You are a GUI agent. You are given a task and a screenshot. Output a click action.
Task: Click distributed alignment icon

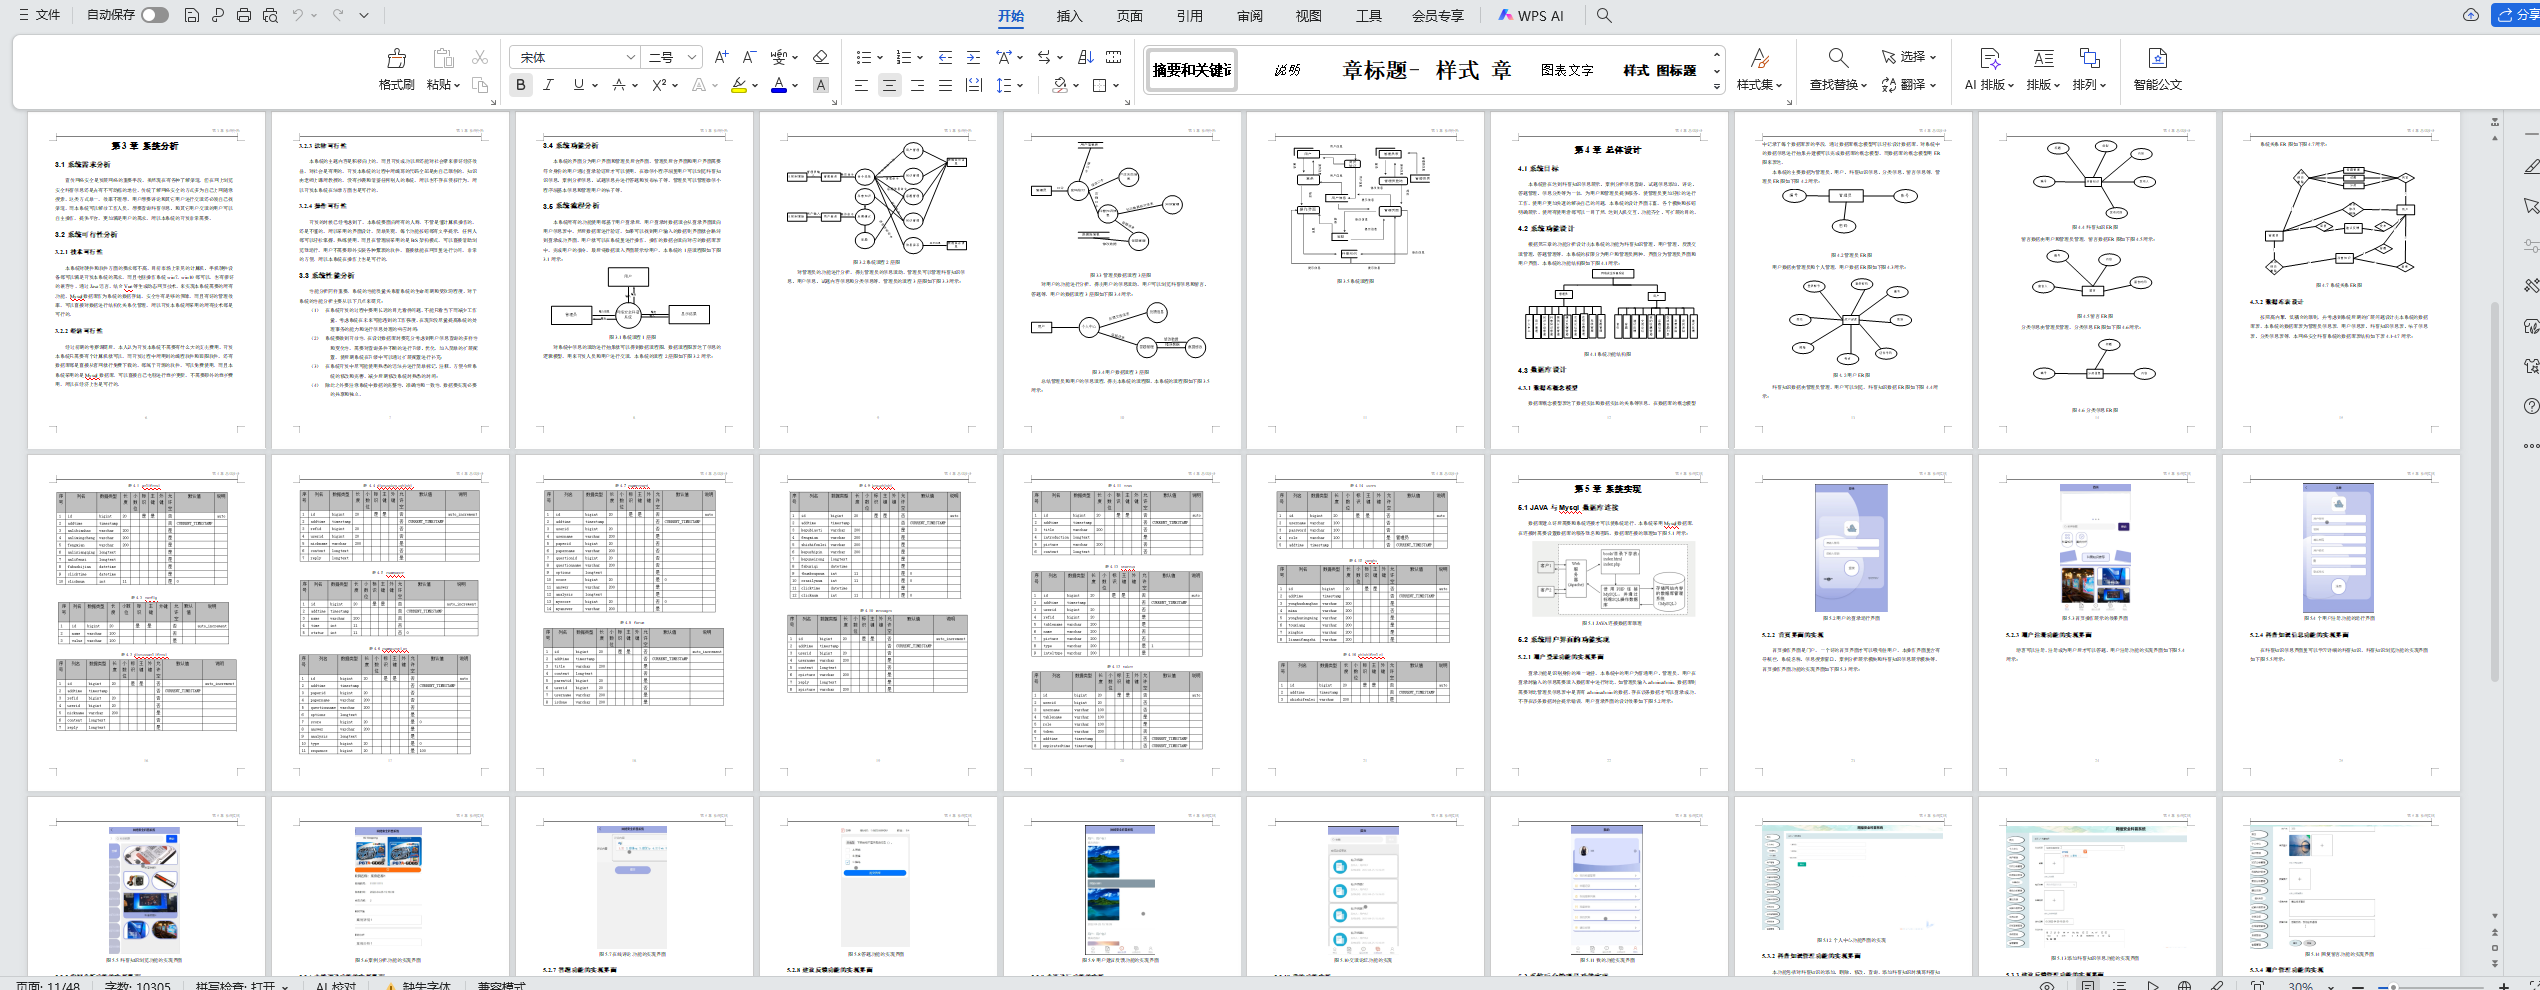tap(973, 86)
